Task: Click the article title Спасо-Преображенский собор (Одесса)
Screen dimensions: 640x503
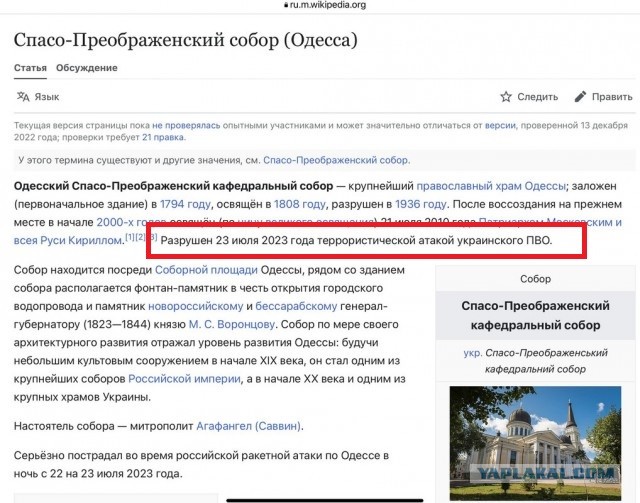Action: [x=186, y=40]
